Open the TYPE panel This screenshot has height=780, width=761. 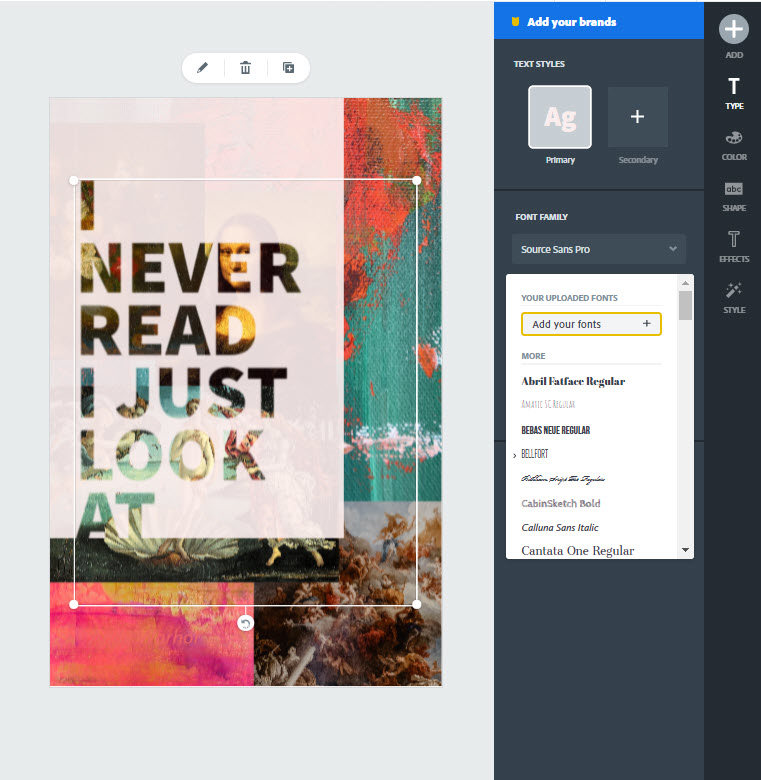coord(734,93)
